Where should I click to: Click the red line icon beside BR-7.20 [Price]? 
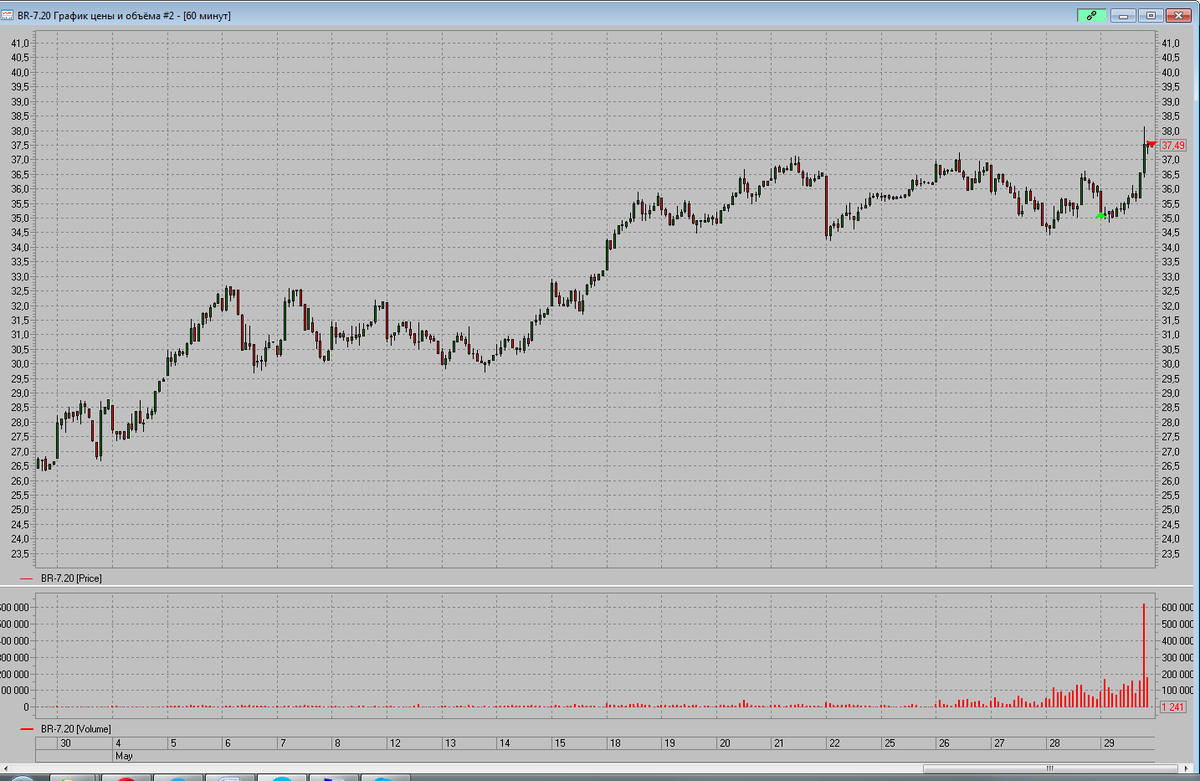coord(26,579)
